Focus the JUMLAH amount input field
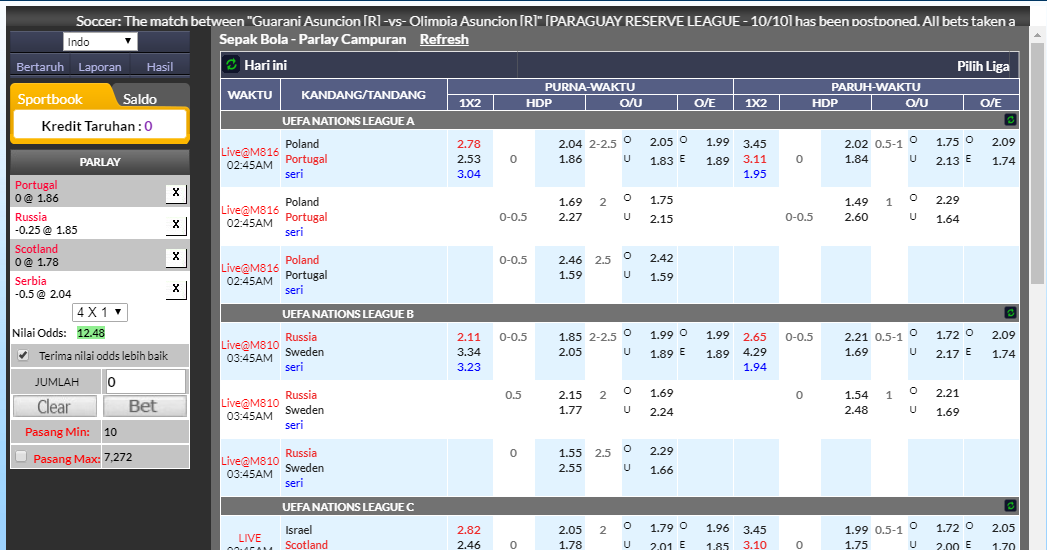The height and width of the screenshot is (550, 1047). 145,382
